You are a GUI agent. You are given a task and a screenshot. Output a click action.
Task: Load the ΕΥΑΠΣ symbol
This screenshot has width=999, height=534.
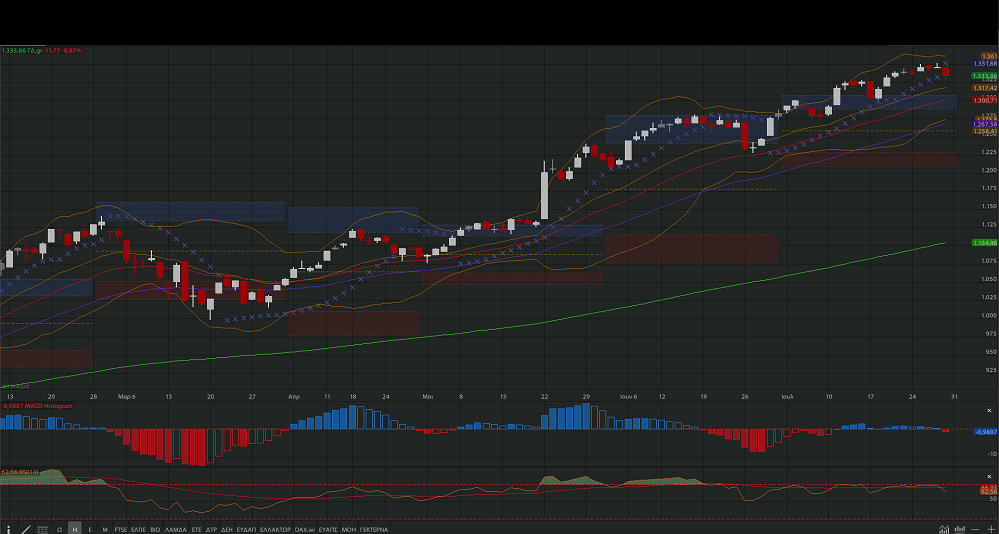tap(327, 530)
